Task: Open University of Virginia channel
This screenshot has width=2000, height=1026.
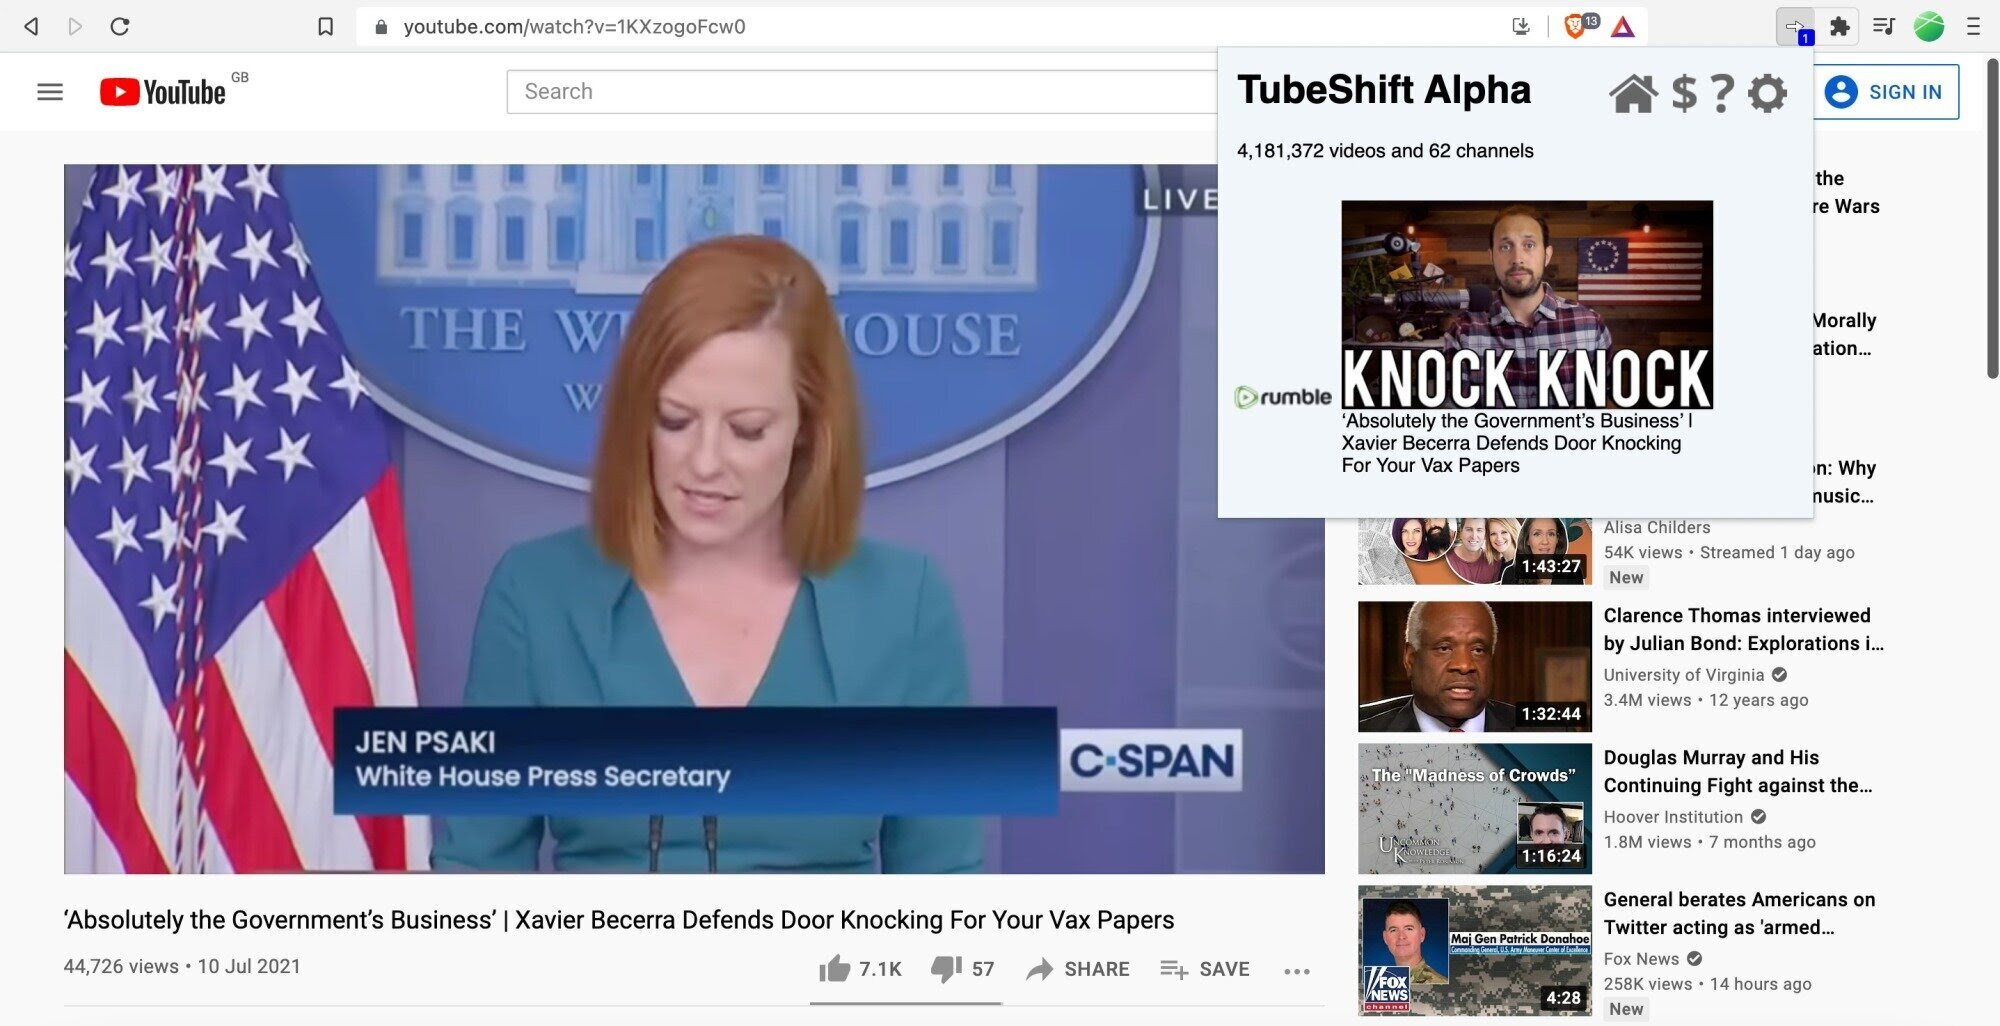Action: (x=1684, y=675)
